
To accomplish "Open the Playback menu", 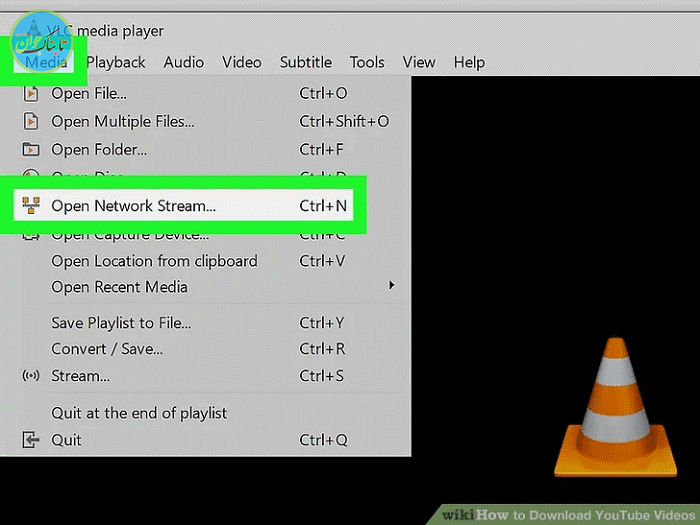I will [x=117, y=62].
